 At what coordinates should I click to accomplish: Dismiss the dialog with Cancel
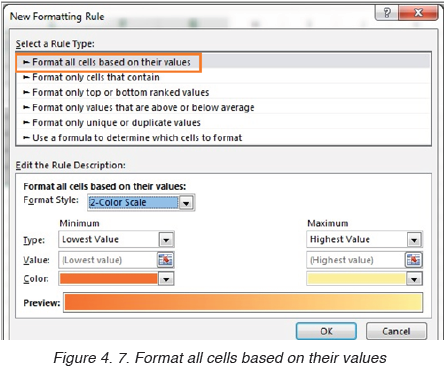tap(396, 331)
